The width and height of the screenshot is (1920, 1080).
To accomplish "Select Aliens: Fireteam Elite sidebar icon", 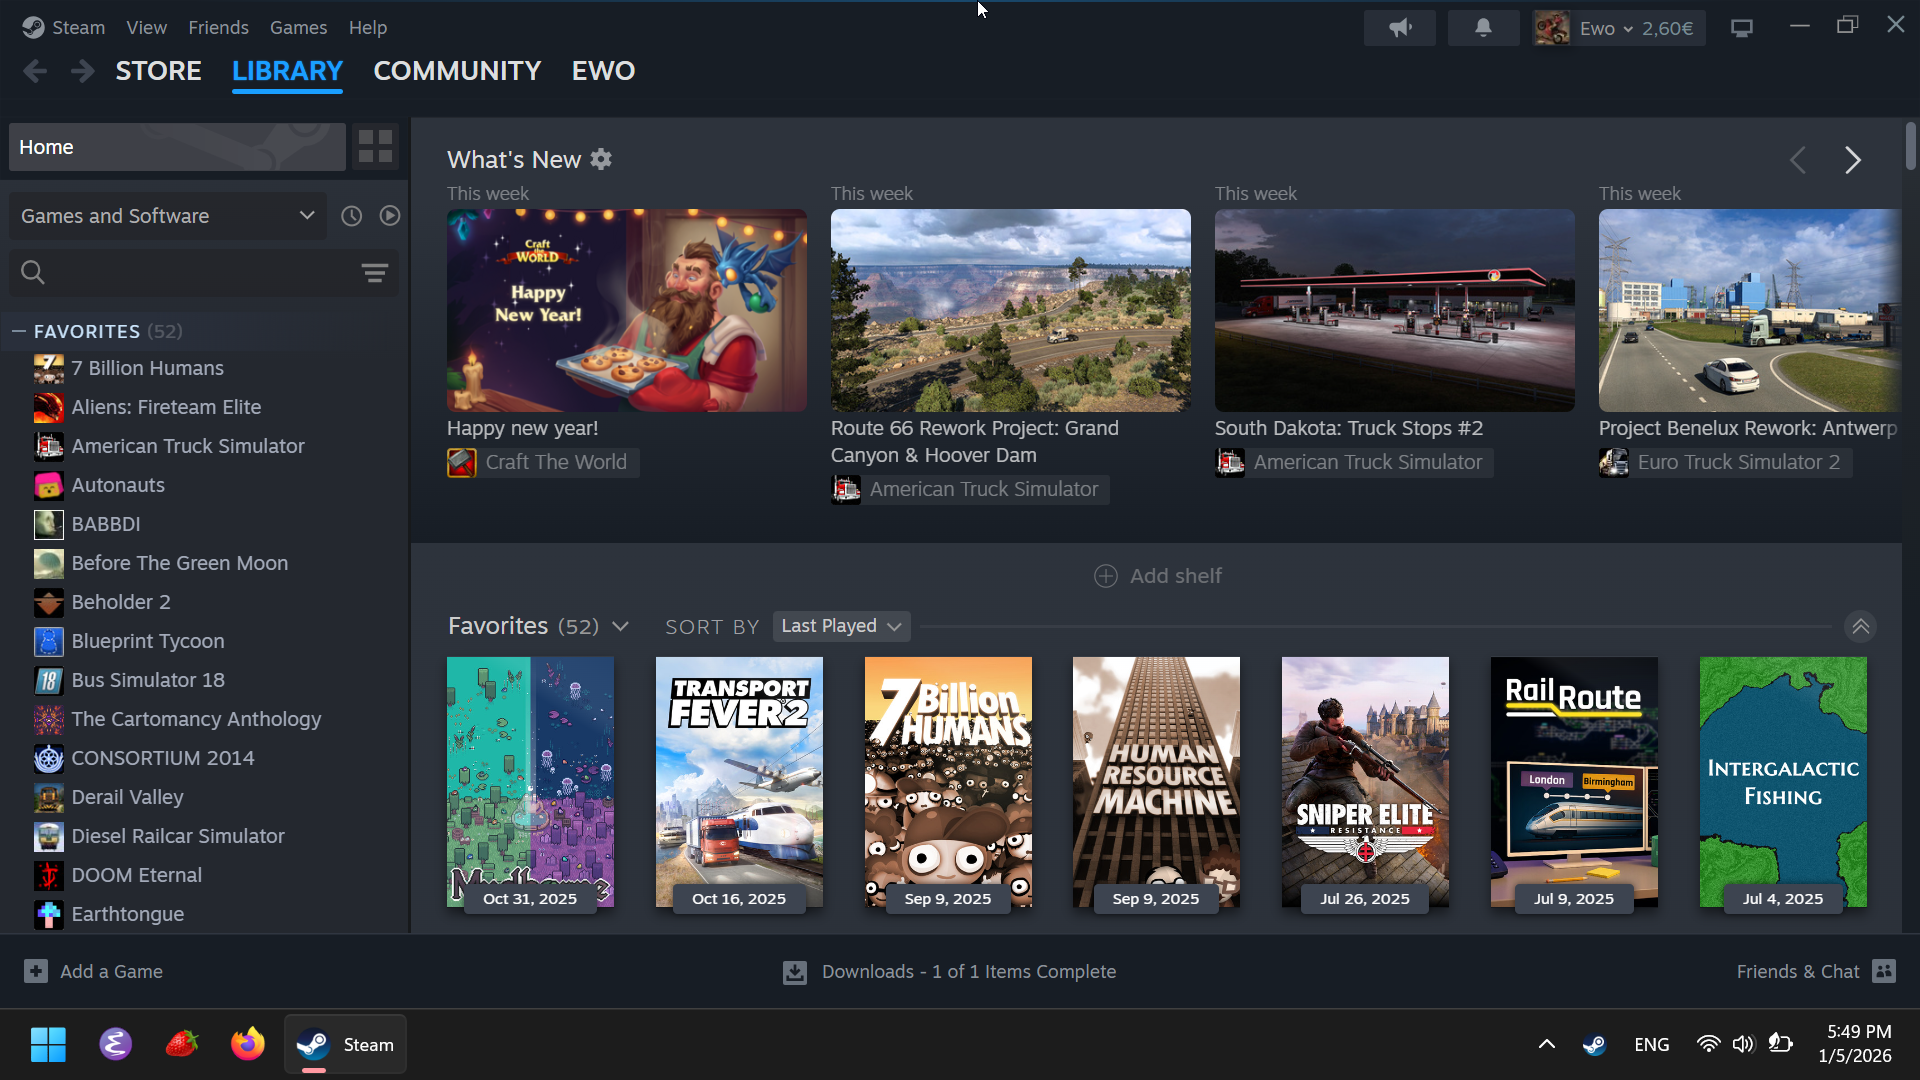I will coord(48,408).
